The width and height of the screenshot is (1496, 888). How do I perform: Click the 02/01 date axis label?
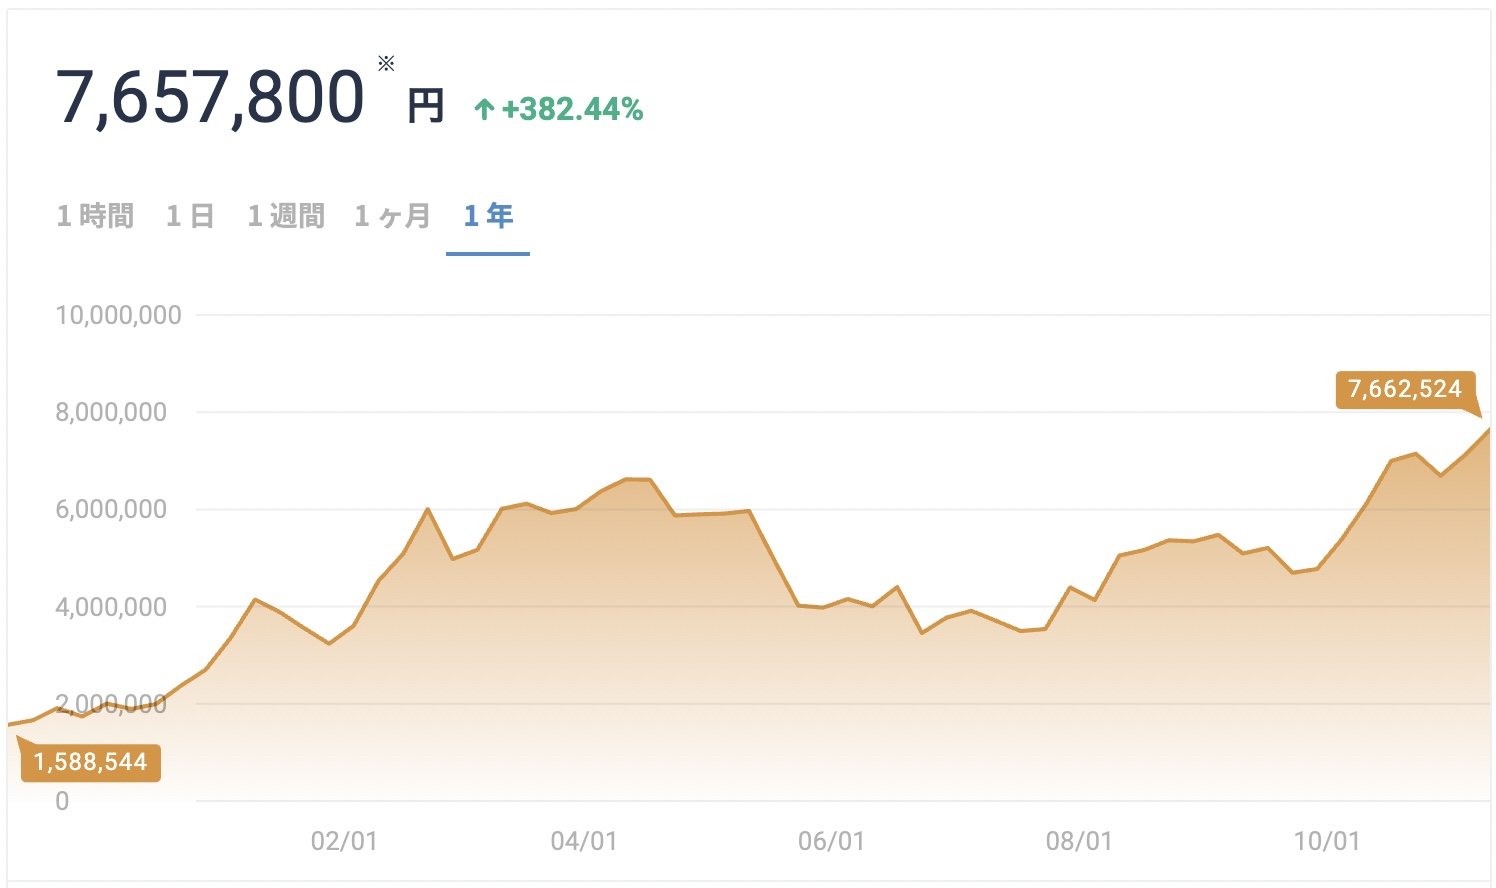[345, 843]
